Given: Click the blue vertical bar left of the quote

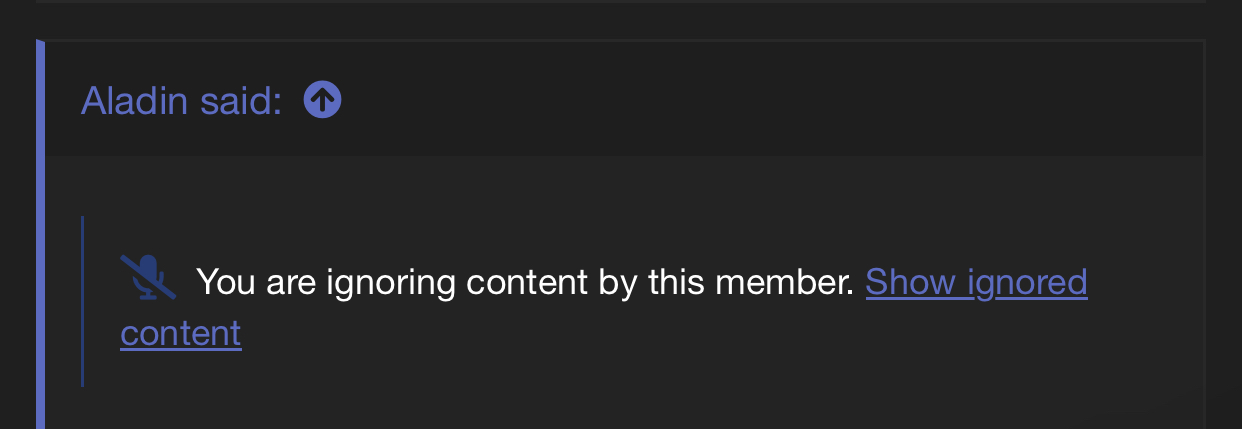Looking at the screenshot, I should [40, 235].
